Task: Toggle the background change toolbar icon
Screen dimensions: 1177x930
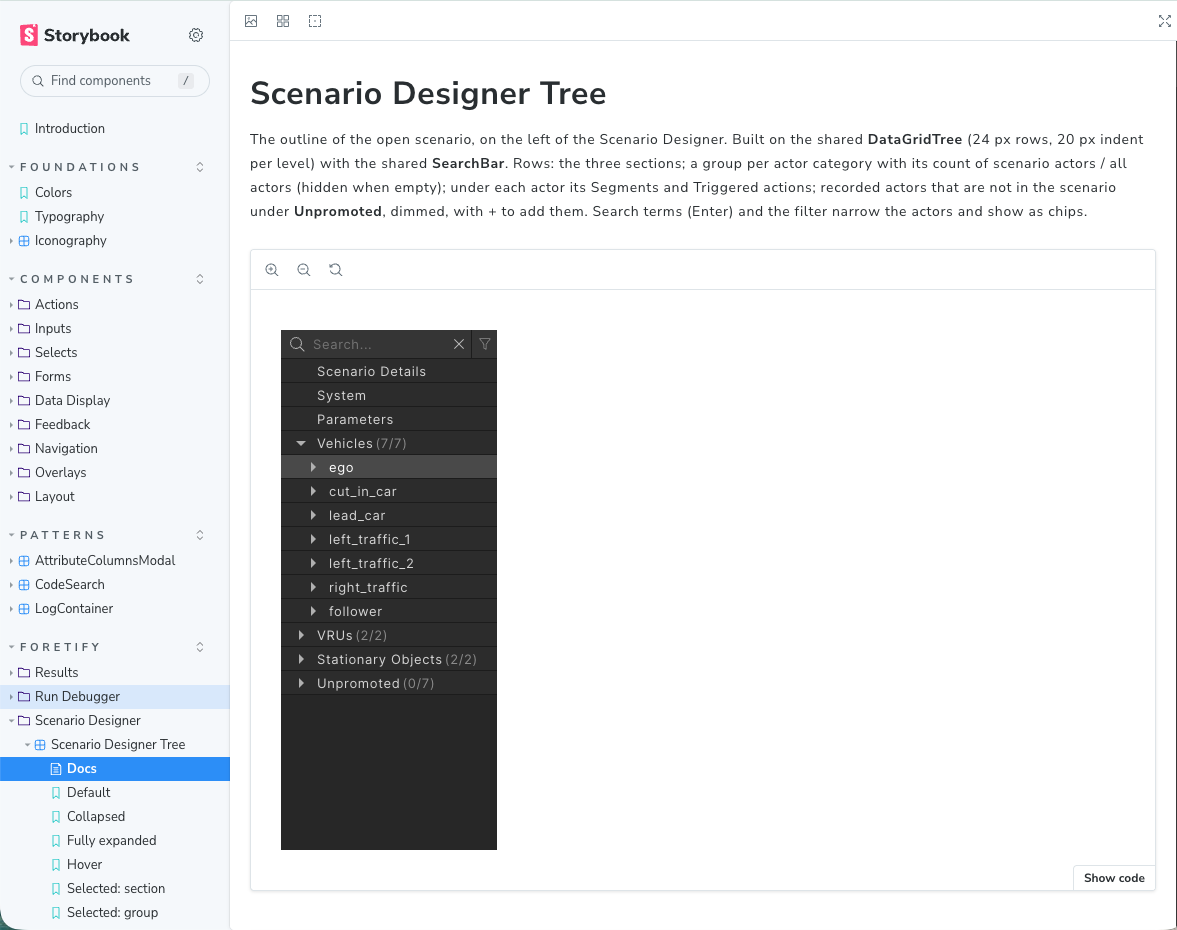Action: pos(251,21)
